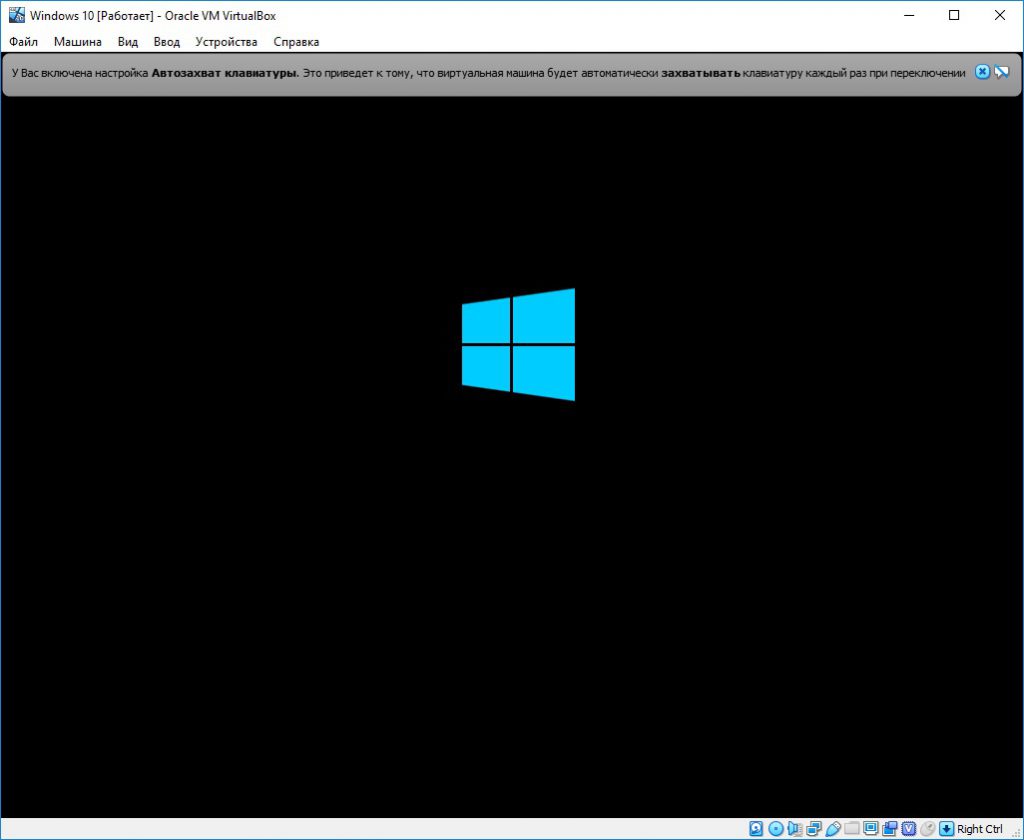This screenshot has height=840, width=1024.
Task: Click the video capture recording indicator
Action: (890, 829)
